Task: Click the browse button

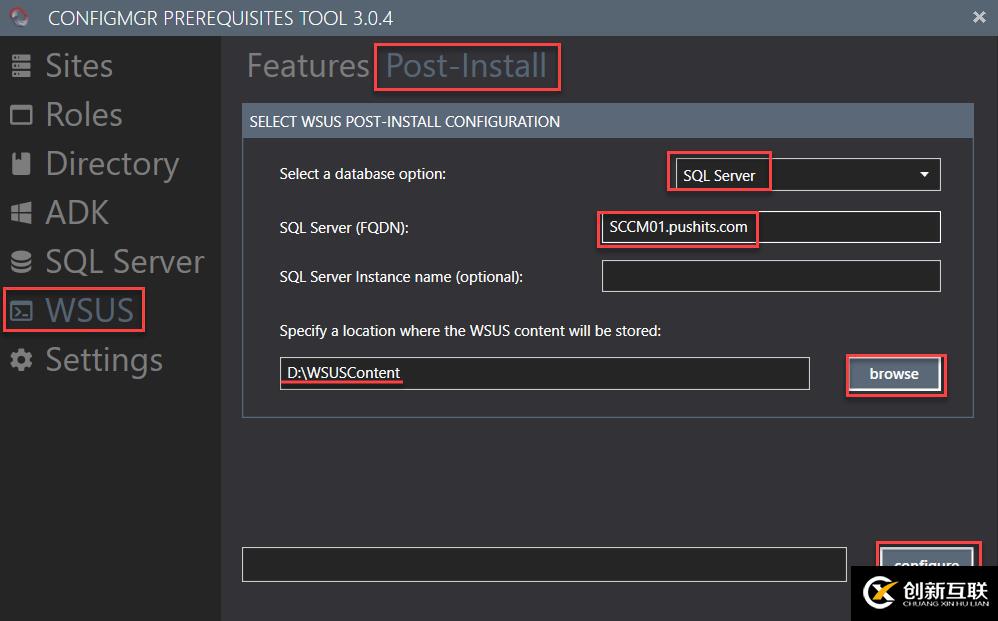Action: (894, 374)
